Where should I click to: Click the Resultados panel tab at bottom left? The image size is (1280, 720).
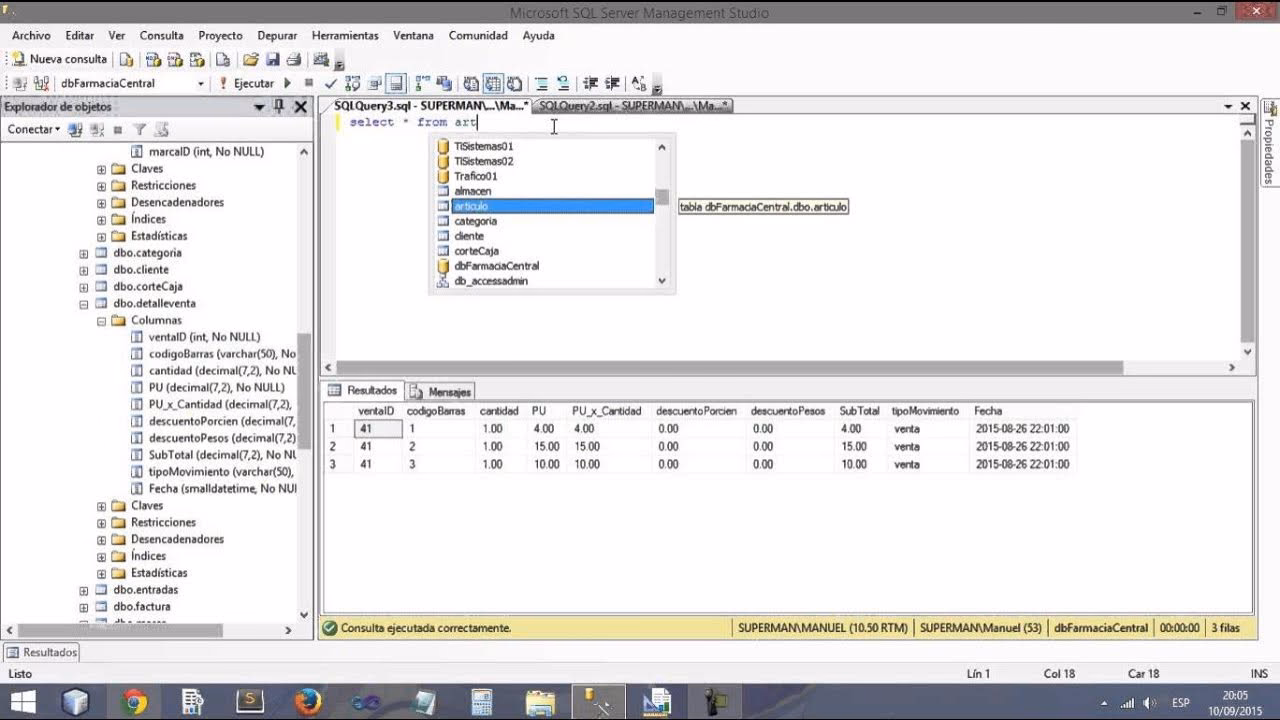pyautogui.click(x=42, y=652)
